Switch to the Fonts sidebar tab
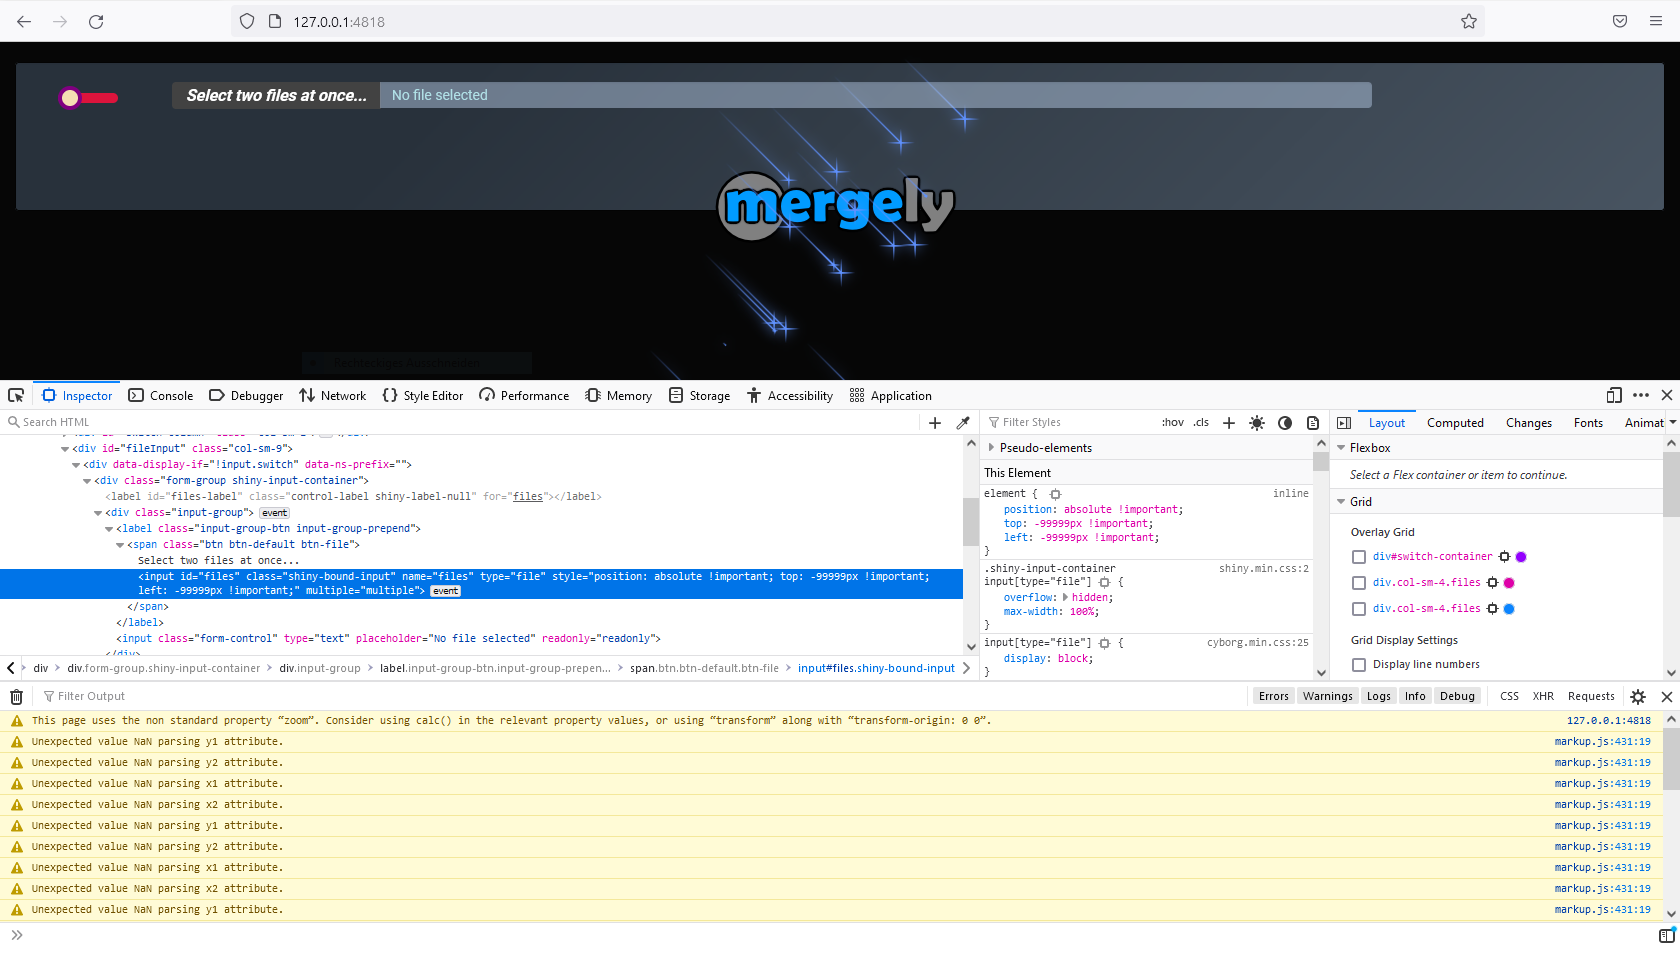The height and width of the screenshot is (966, 1680). (x=1588, y=422)
